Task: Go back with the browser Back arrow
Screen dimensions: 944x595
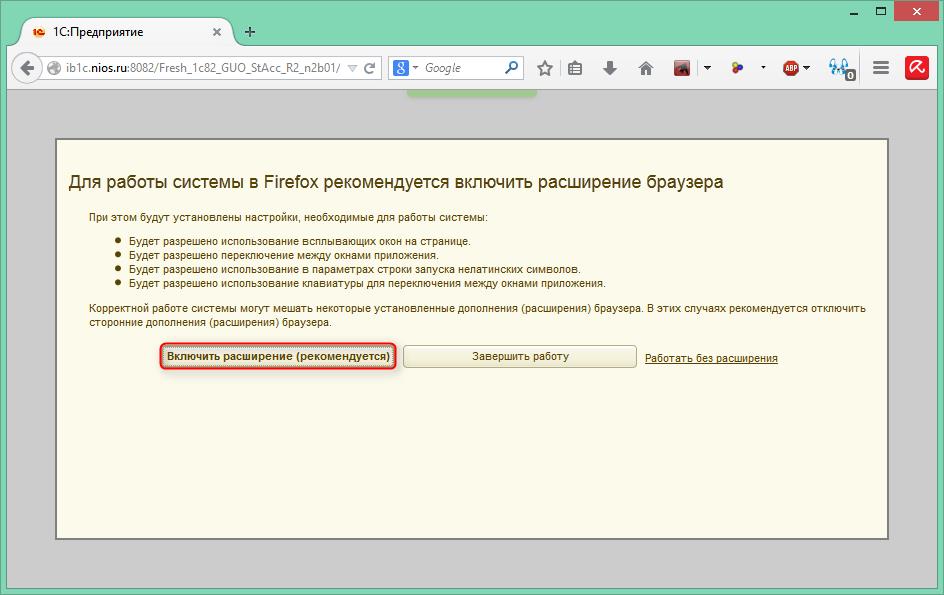Action: click(x=26, y=68)
